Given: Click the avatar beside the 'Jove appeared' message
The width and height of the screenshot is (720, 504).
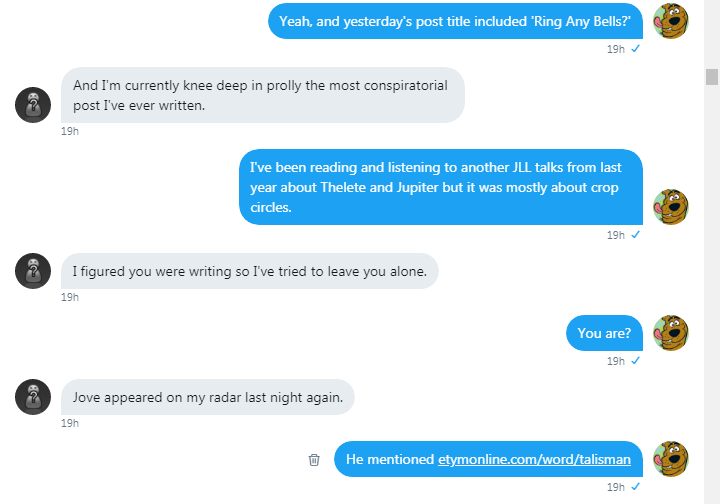Looking at the screenshot, I should pos(33,397).
